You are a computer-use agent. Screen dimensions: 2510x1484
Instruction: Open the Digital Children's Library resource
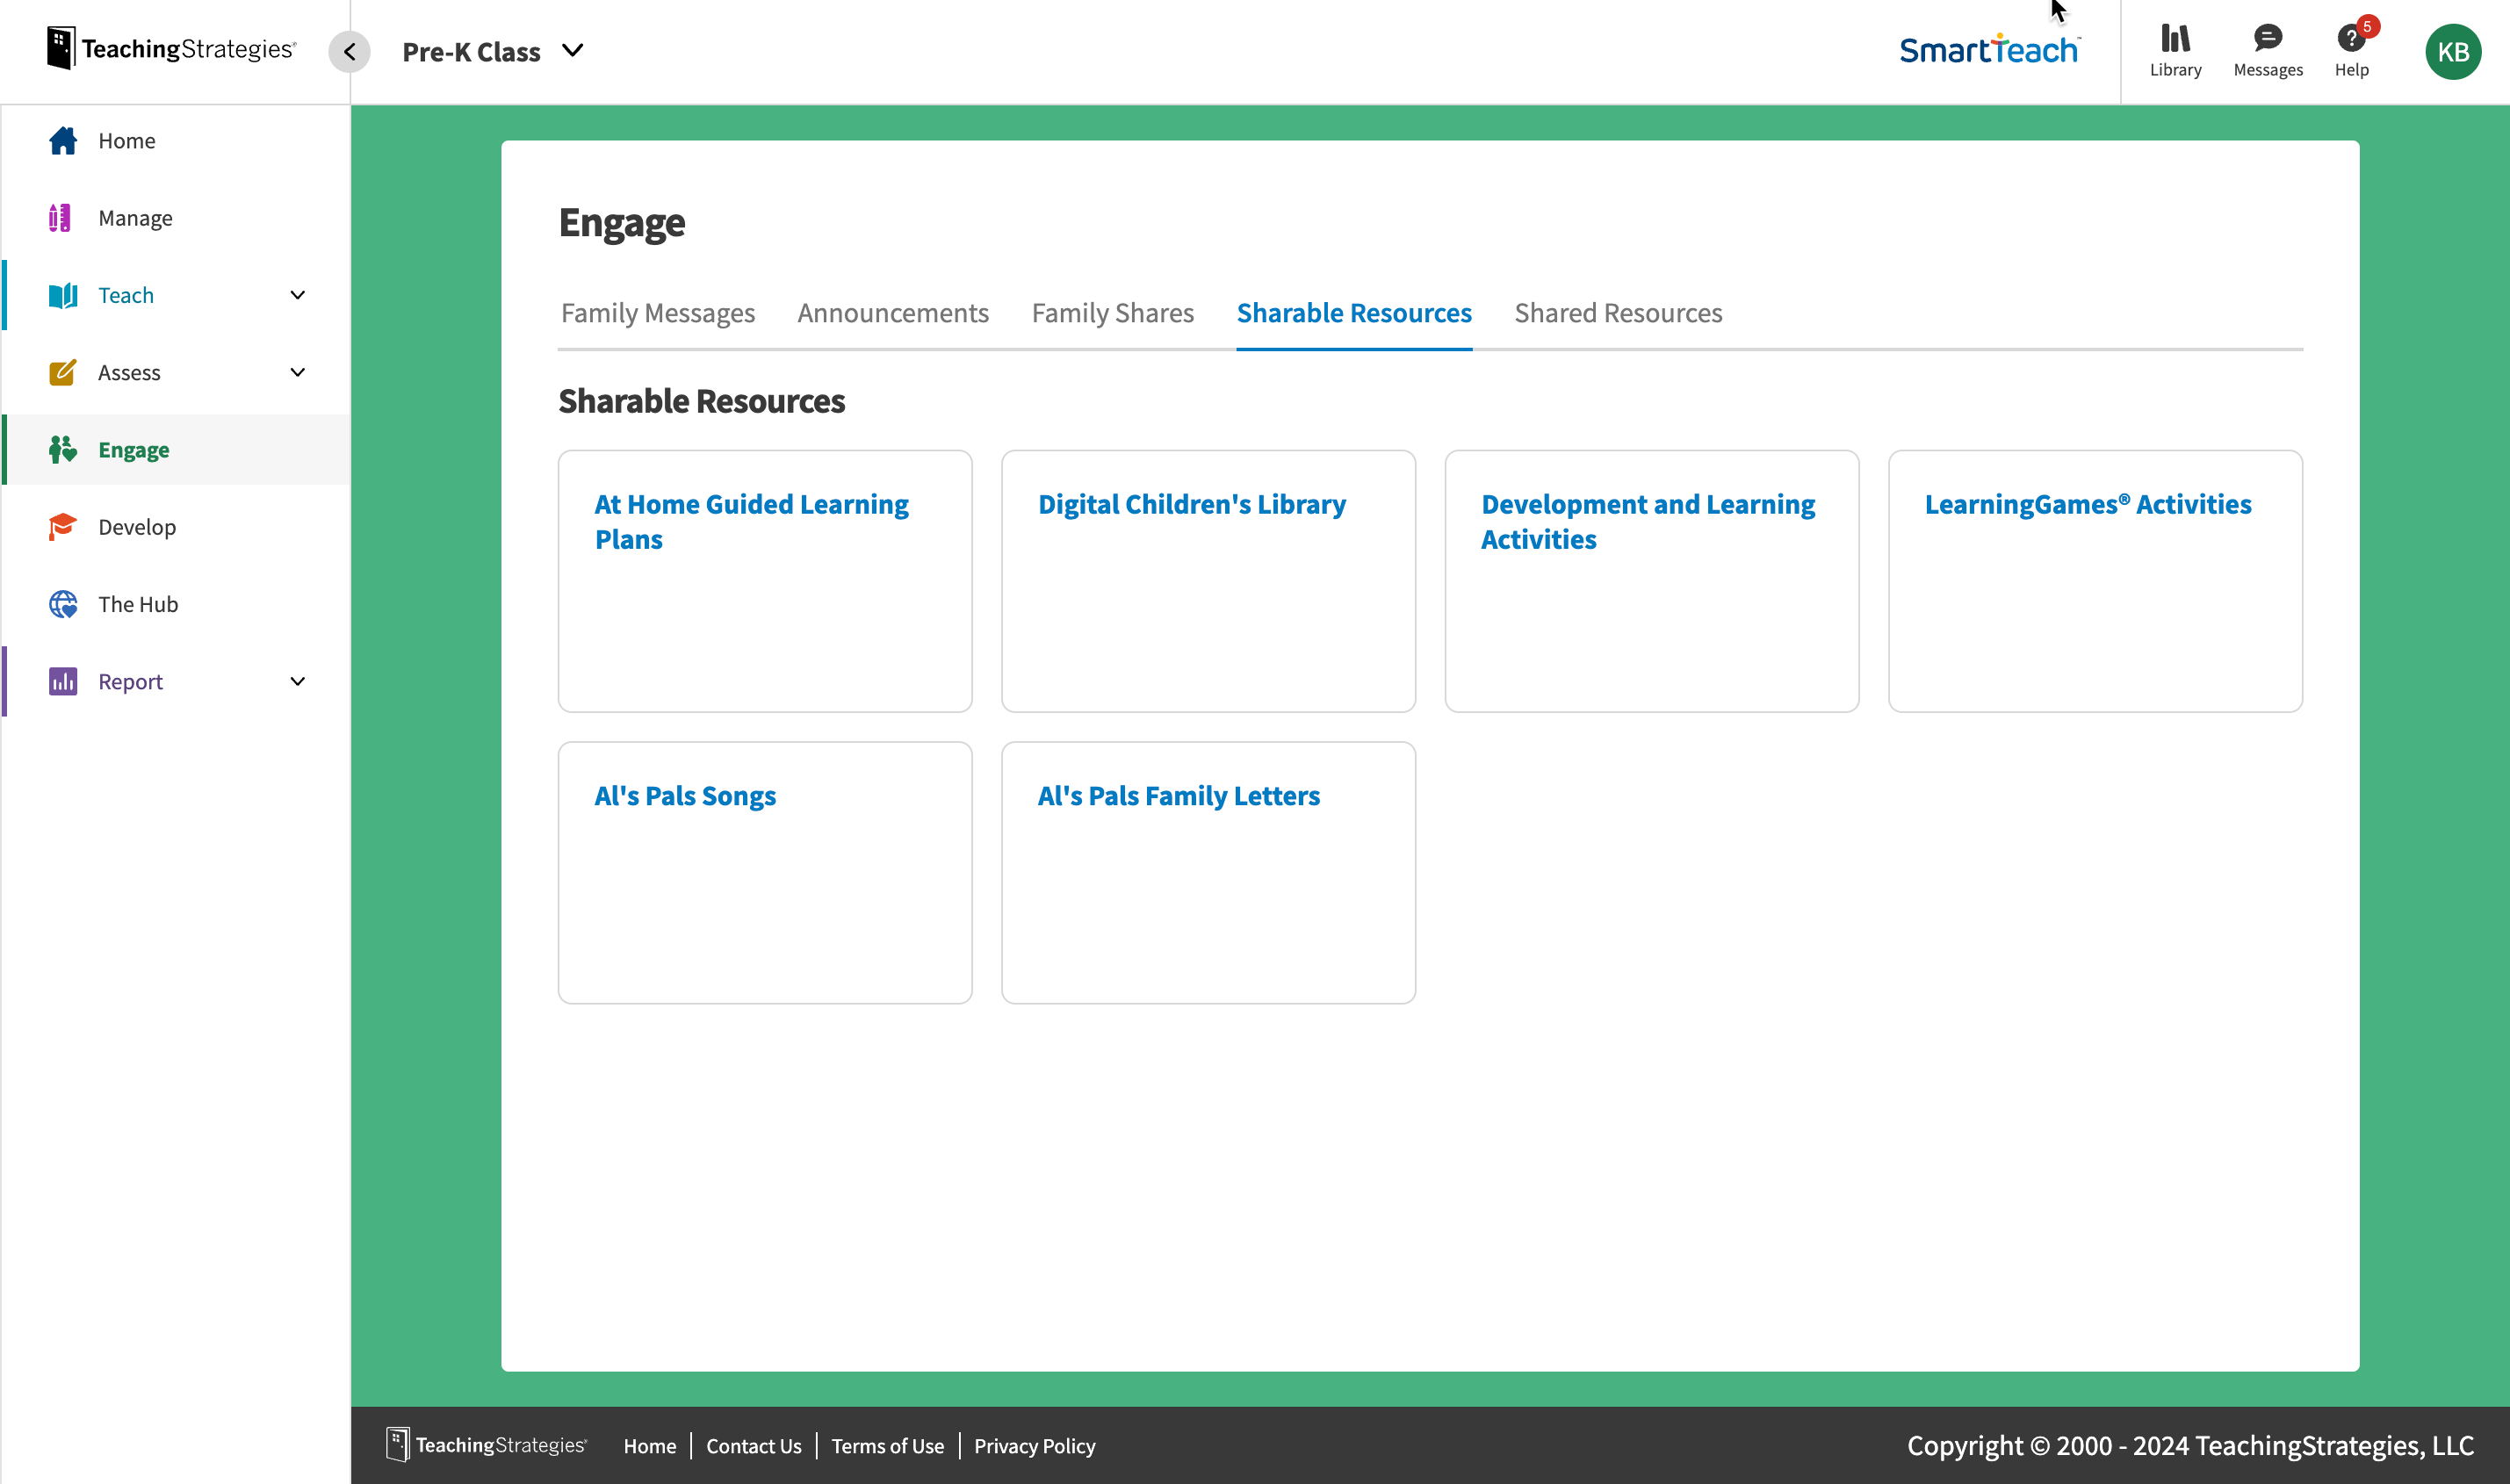tap(1192, 504)
